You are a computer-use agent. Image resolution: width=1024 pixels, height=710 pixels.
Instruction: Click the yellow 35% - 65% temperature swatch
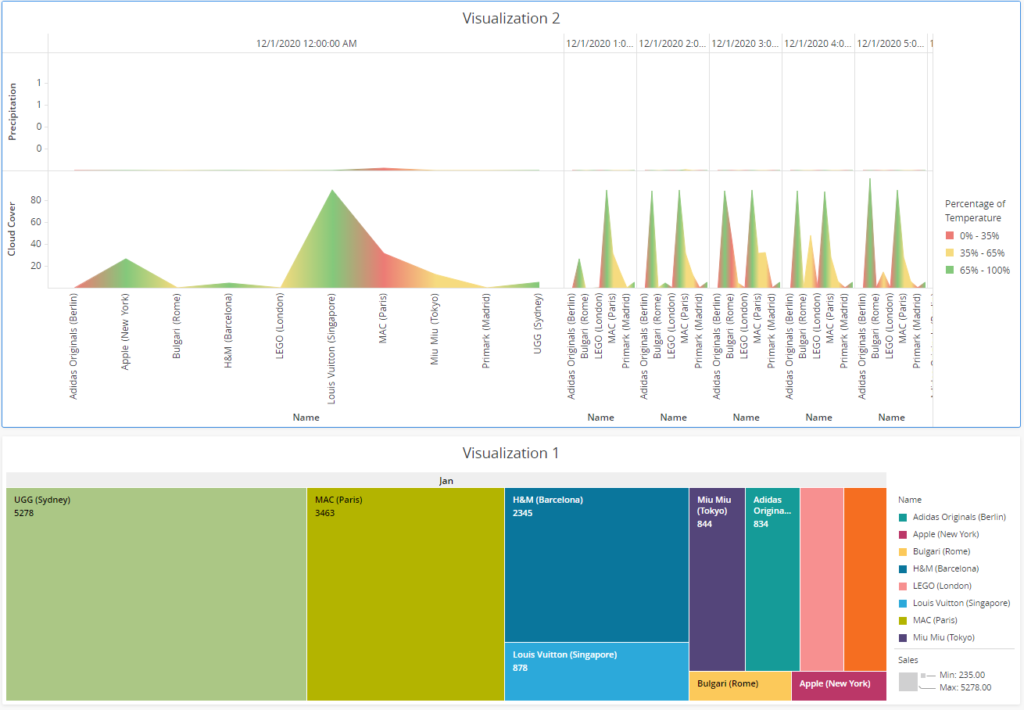pos(950,253)
